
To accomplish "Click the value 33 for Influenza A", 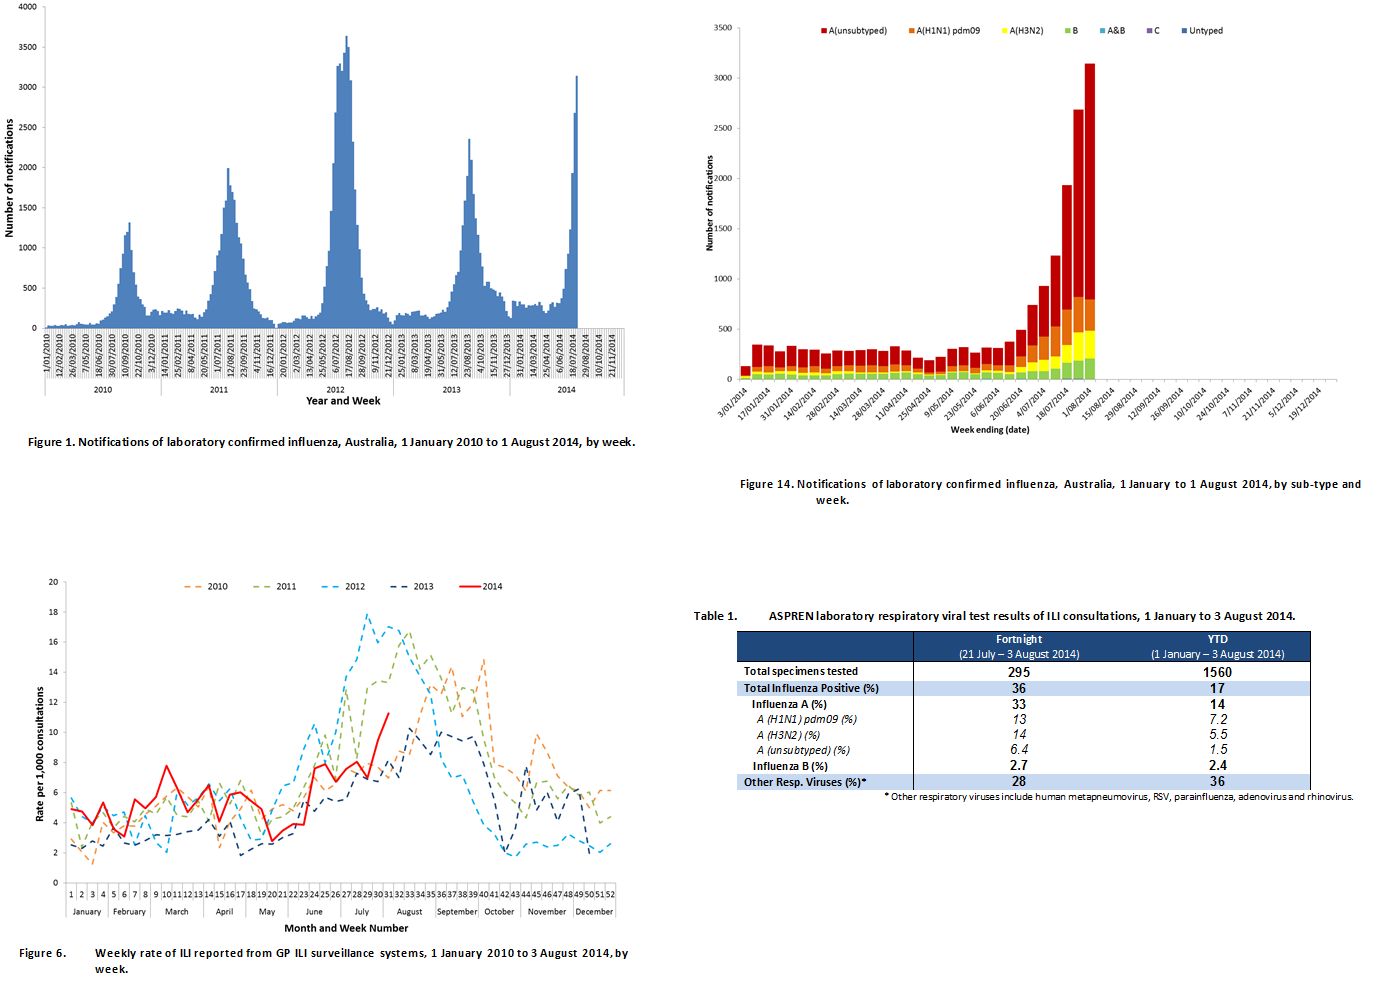I will pos(1019,704).
